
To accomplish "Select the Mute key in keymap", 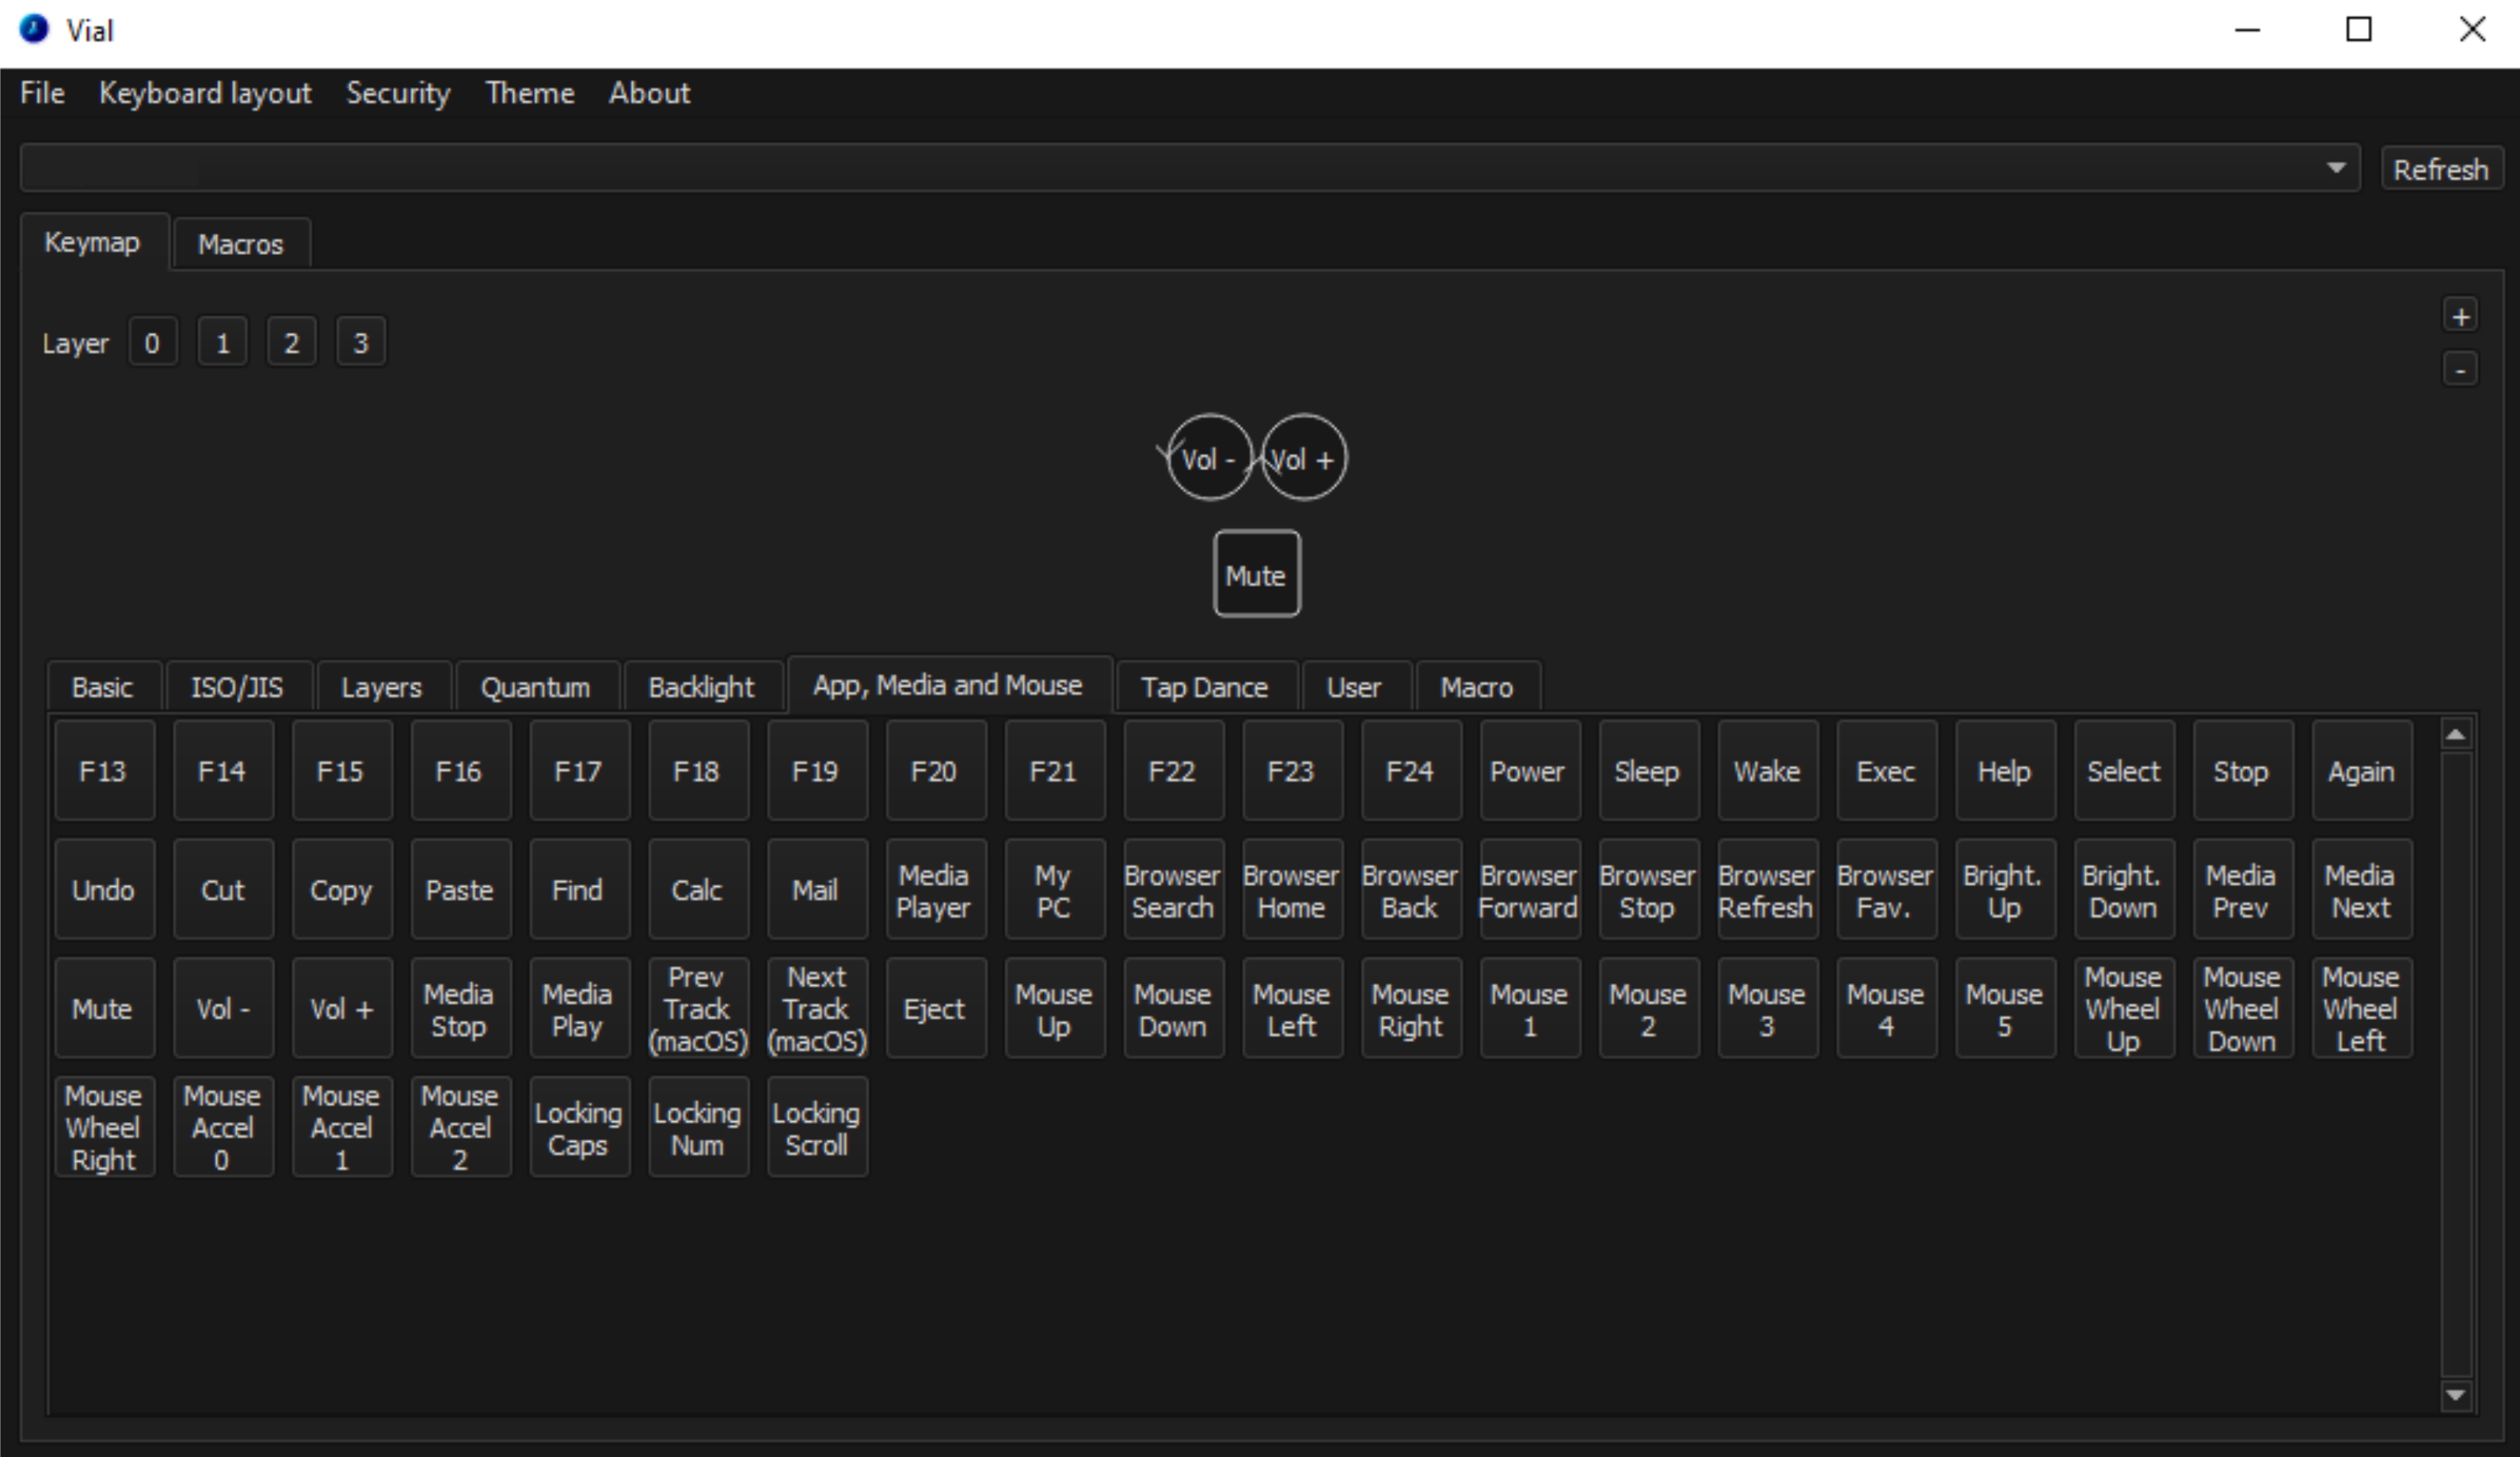I will point(1256,575).
